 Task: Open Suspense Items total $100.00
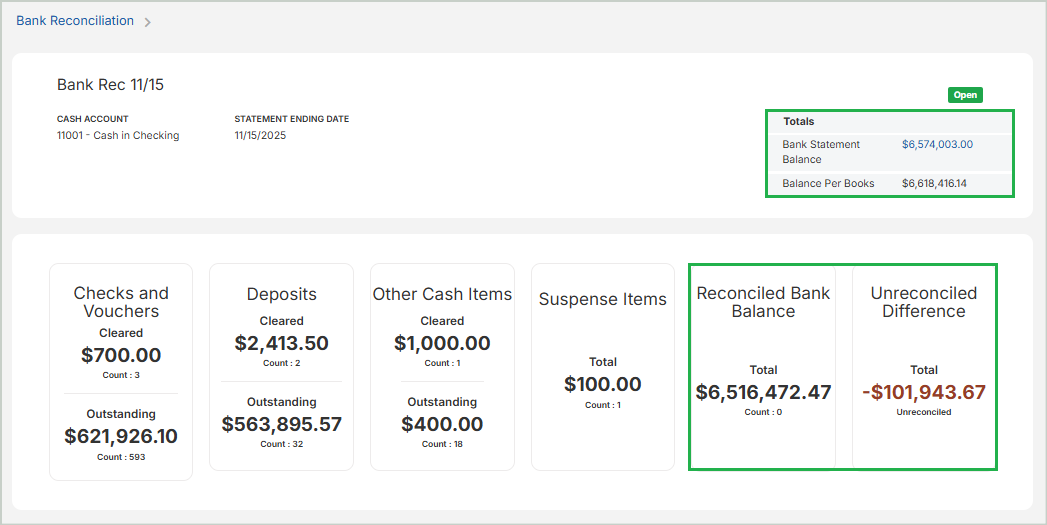[x=602, y=384]
